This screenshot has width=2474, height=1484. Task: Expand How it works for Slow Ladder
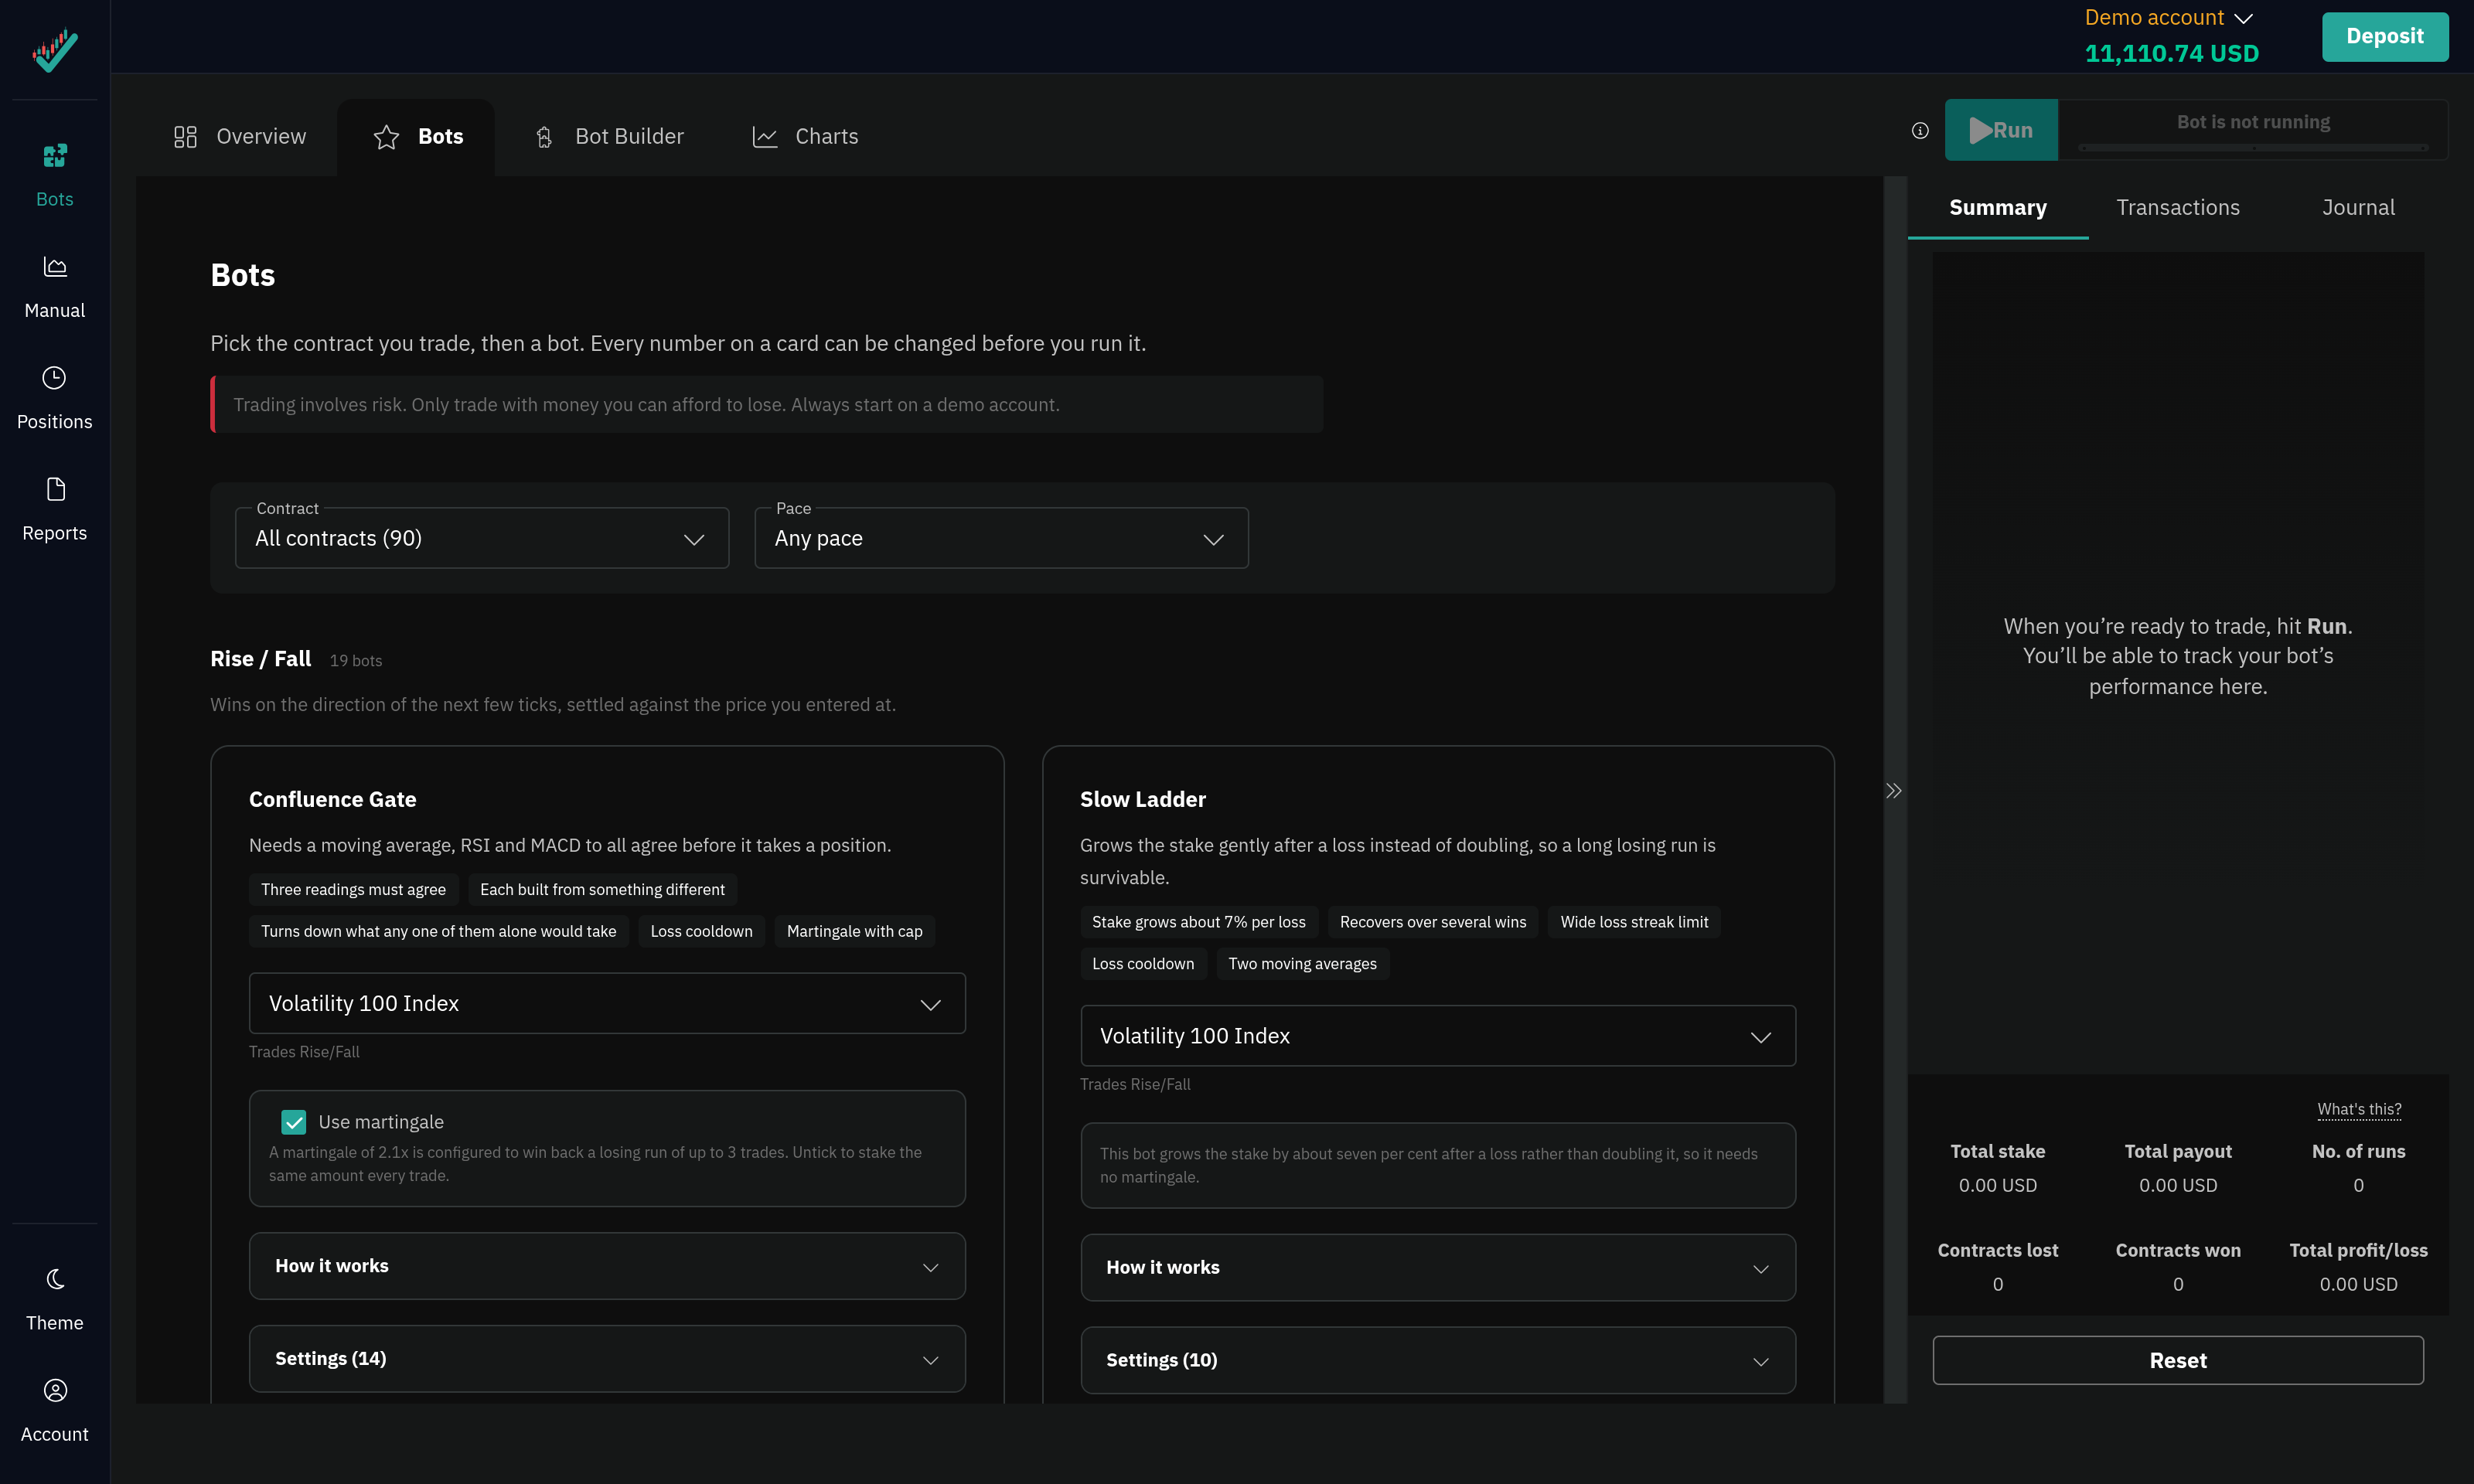click(x=1438, y=1267)
